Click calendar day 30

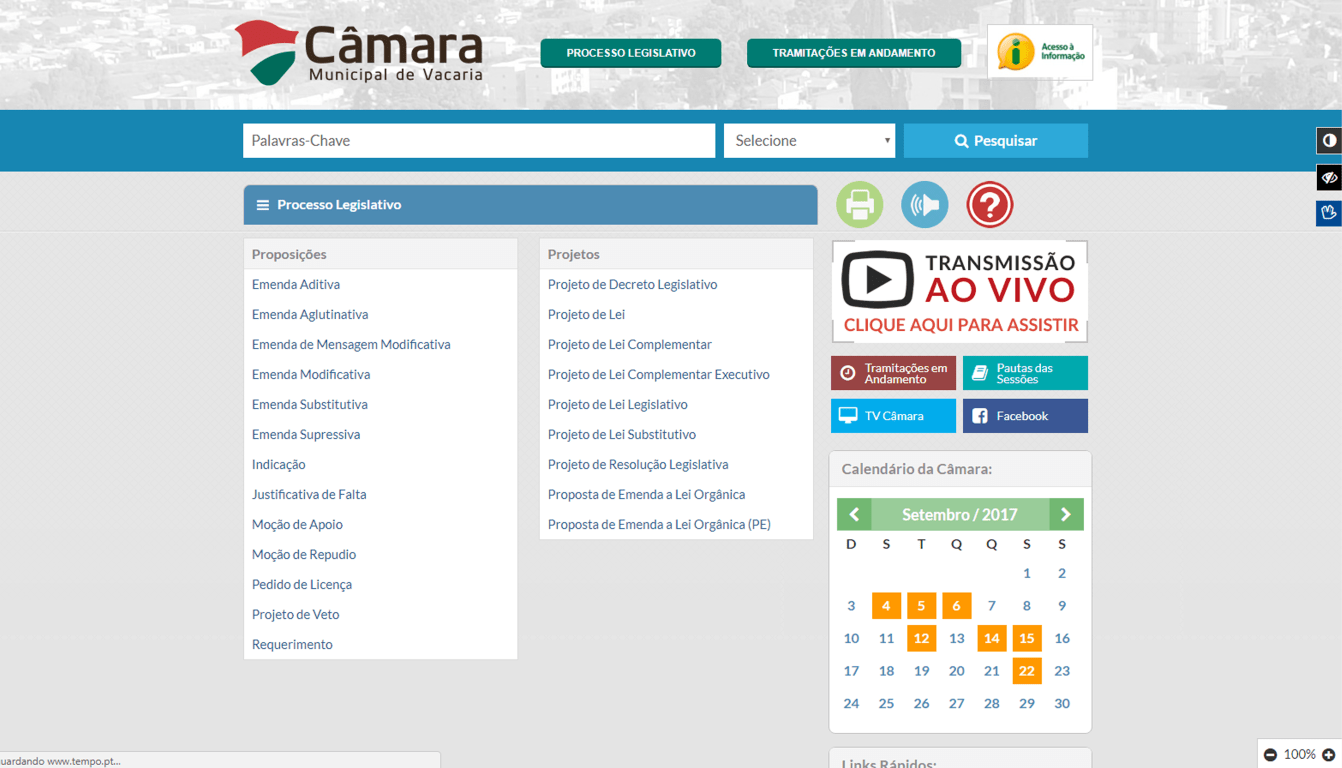click(1062, 703)
